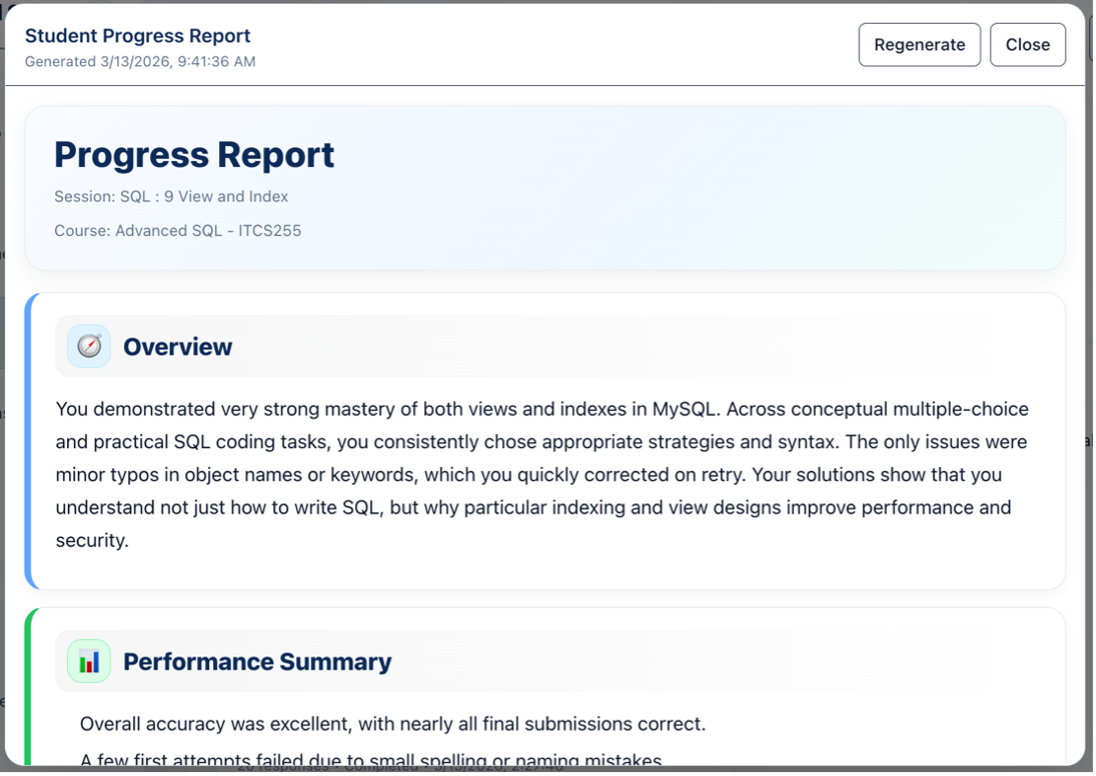Select the Overview section heading
The width and height of the screenshot is (1096, 776).
coord(177,347)
